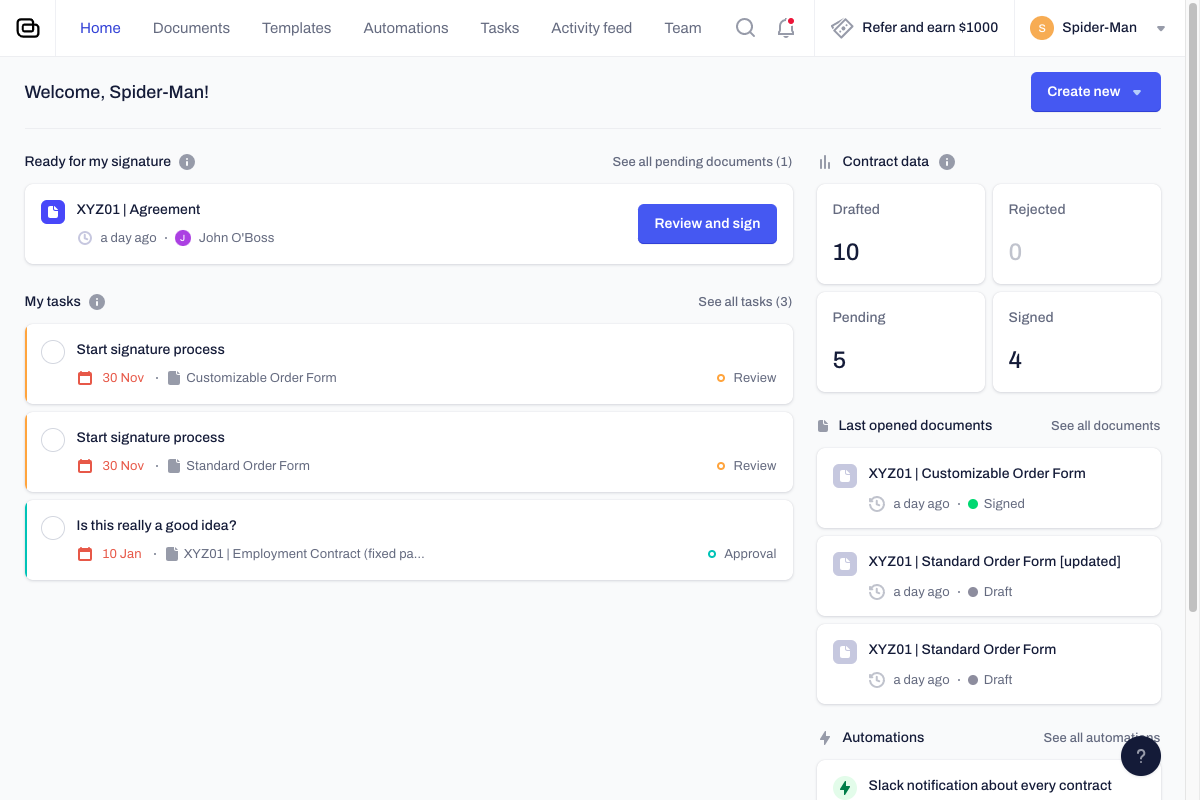Click Standard Order Form [updated] document icon
This screenshot has width=1200, height=800.
click(845, 564)
